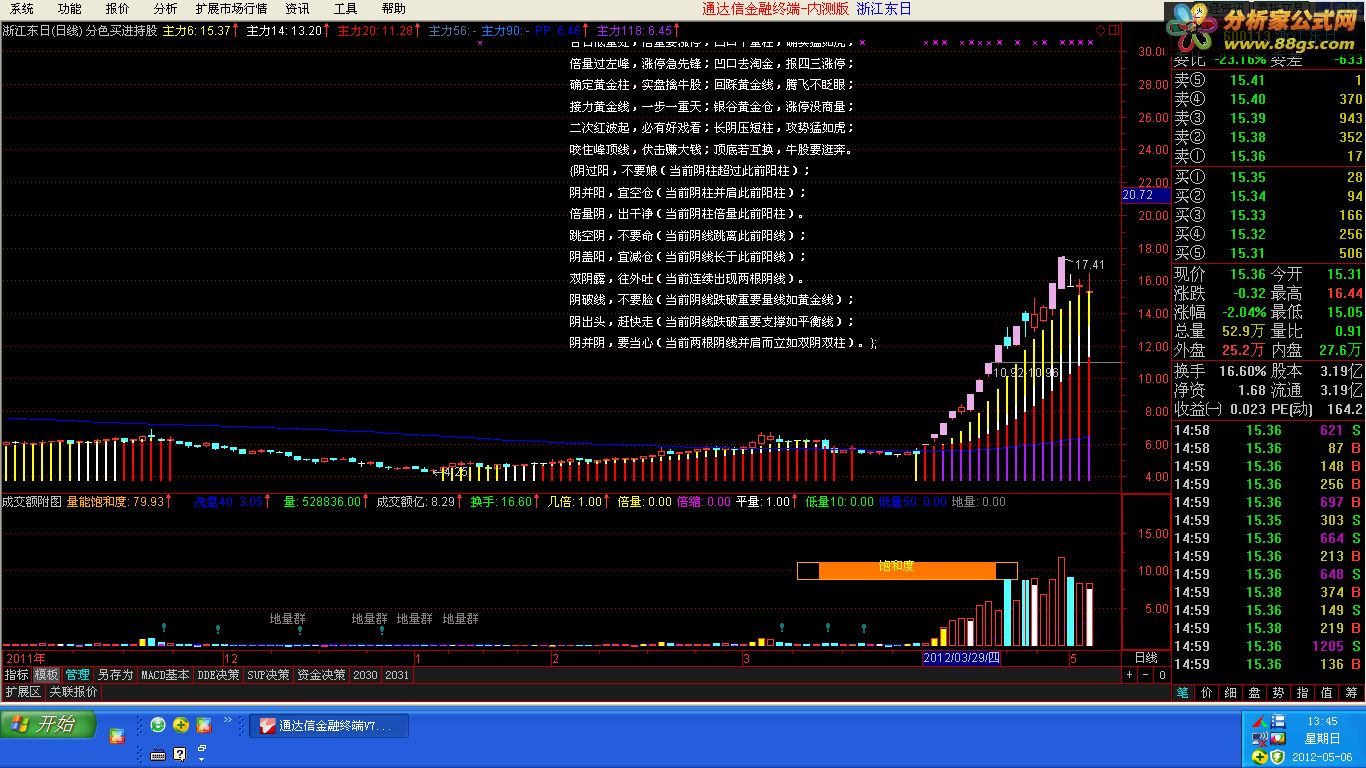Click the trade row with volume 1205

pyautogui.click(x=1269, y=646)
